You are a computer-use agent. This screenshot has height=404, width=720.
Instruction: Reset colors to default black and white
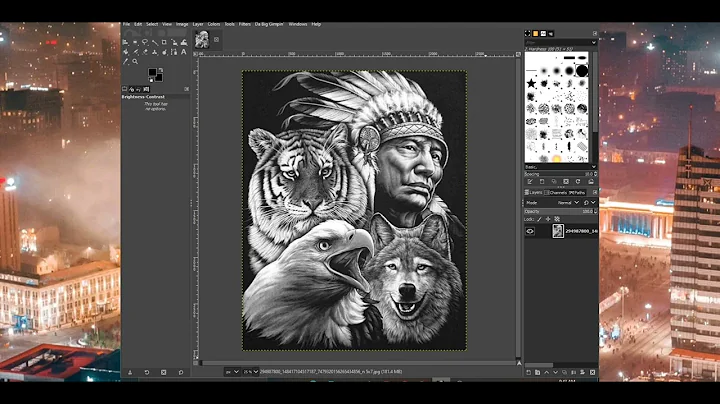pyautogui.click(x=151, y=80)
